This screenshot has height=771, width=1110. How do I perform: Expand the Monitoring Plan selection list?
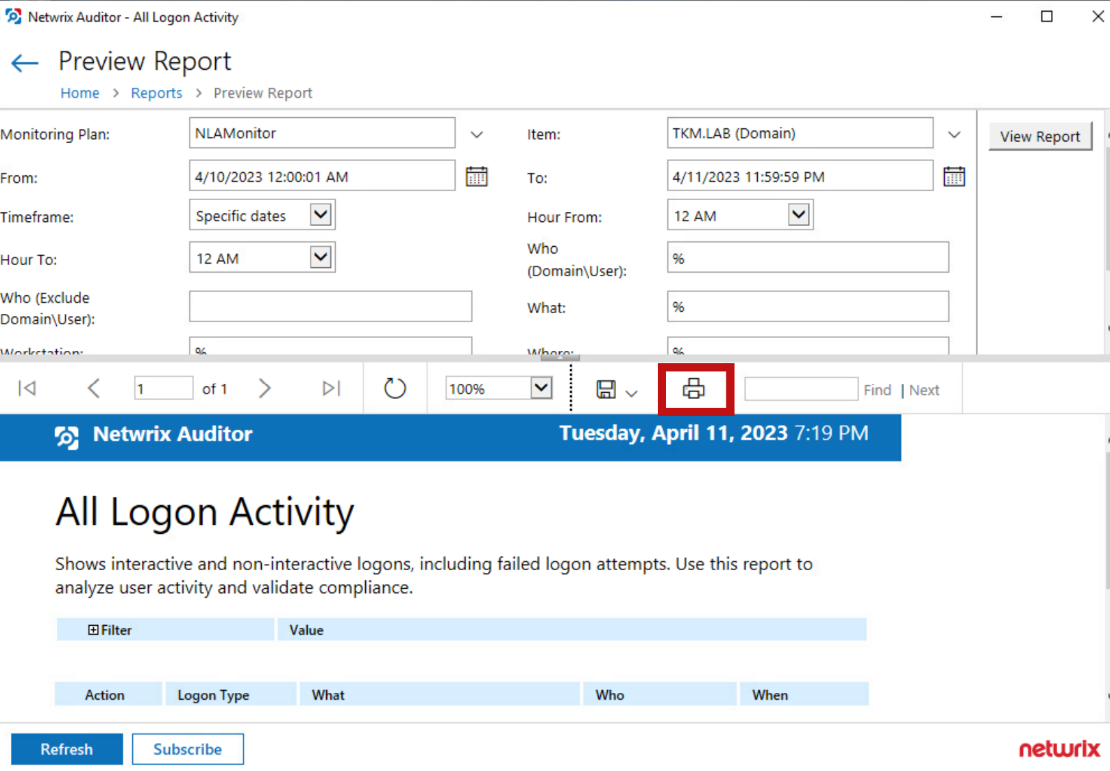point(477,134)
